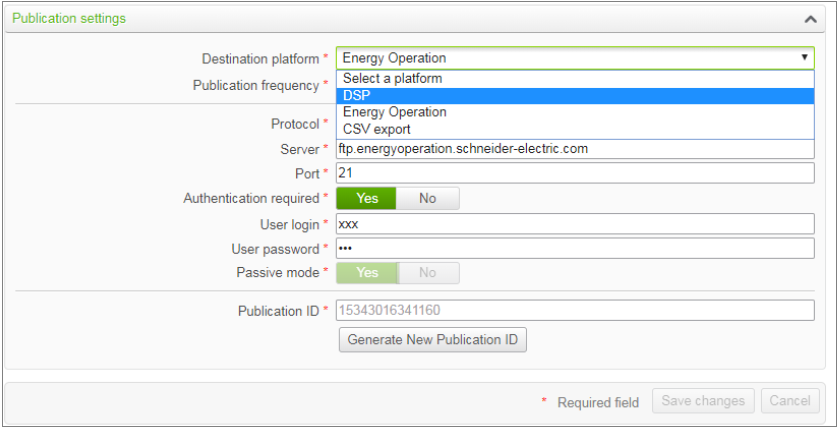Image resolution: width=840 pixels, height=431 pixels.
Task: Click the Destination platform label
Action: click(260, 59)
